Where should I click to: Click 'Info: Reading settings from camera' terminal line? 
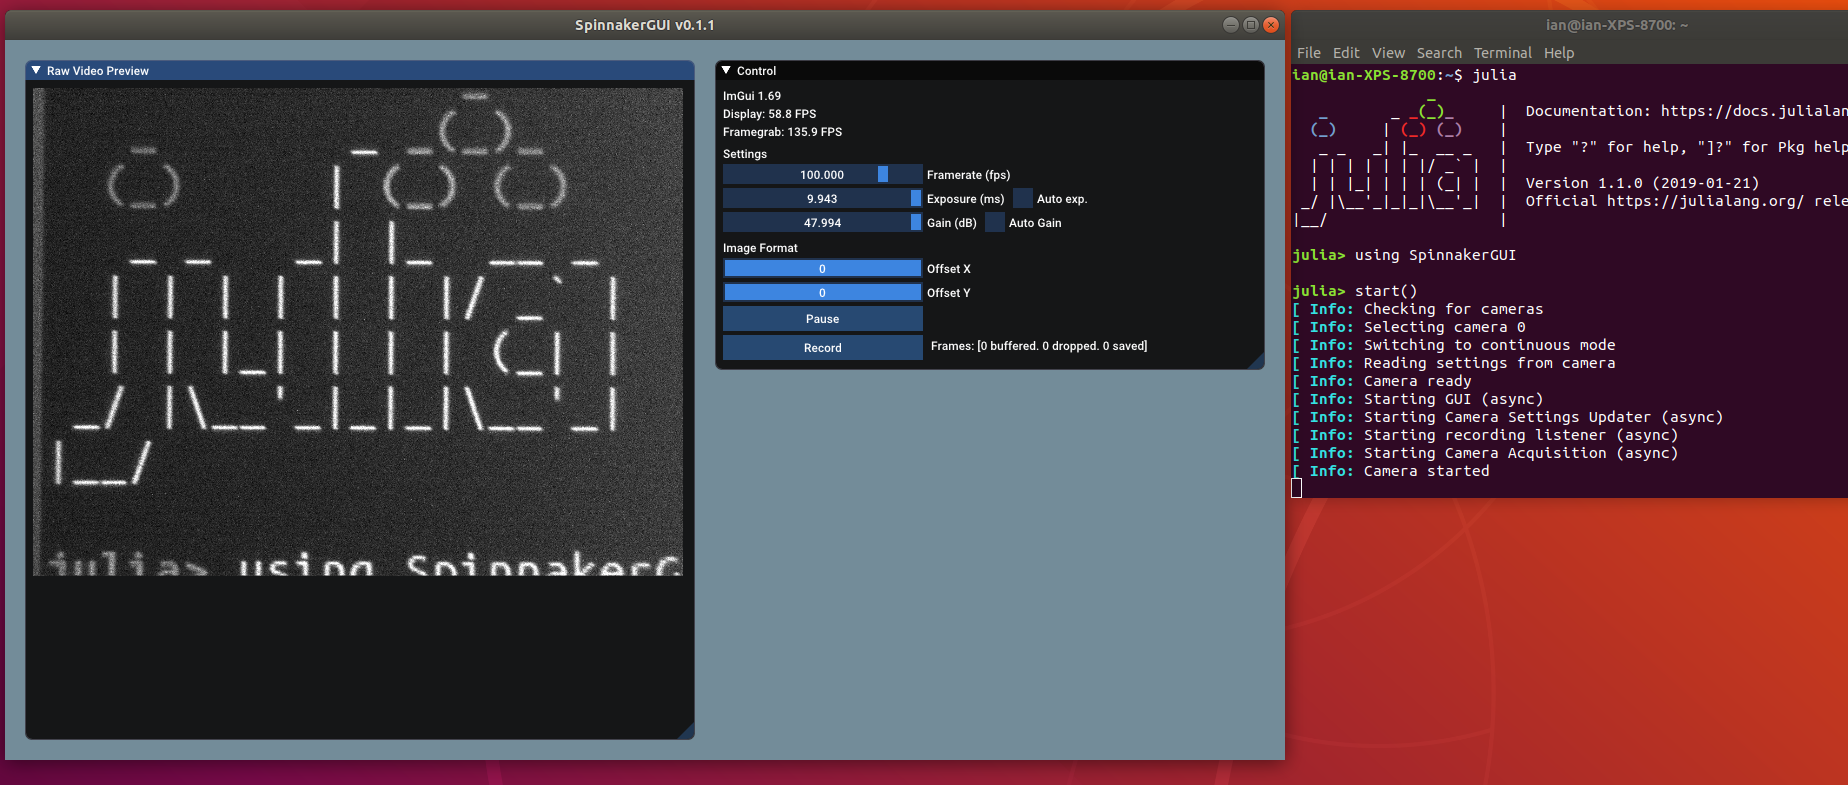tap(1454, 363)
